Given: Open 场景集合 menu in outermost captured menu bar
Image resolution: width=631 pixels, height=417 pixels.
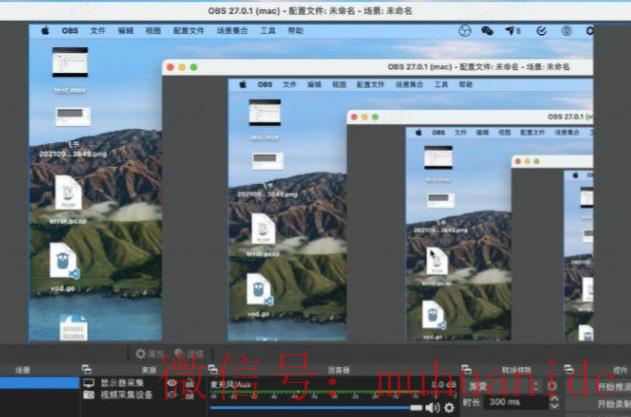Looking at the screenshot, I should tap(232, 31).
